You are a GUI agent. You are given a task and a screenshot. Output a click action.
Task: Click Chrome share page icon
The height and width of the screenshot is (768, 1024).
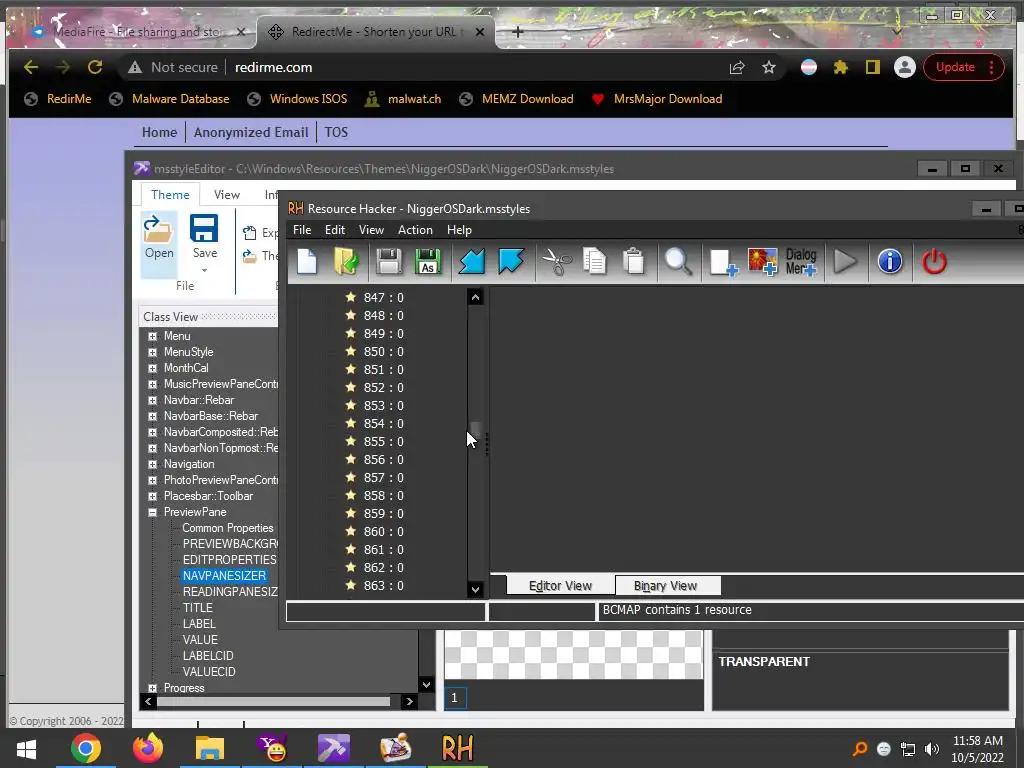pyautogui.click(x=737, y=67)
